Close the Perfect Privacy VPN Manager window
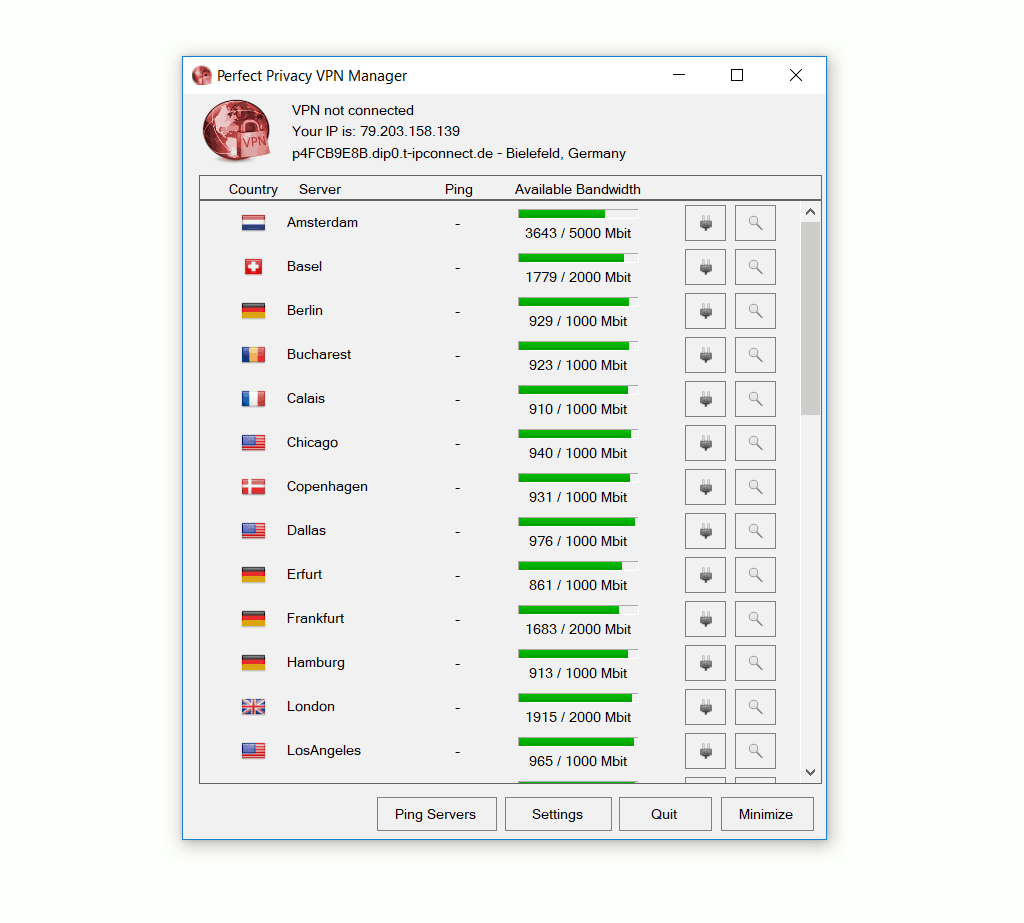1024x923 pixels. (795, 75)
